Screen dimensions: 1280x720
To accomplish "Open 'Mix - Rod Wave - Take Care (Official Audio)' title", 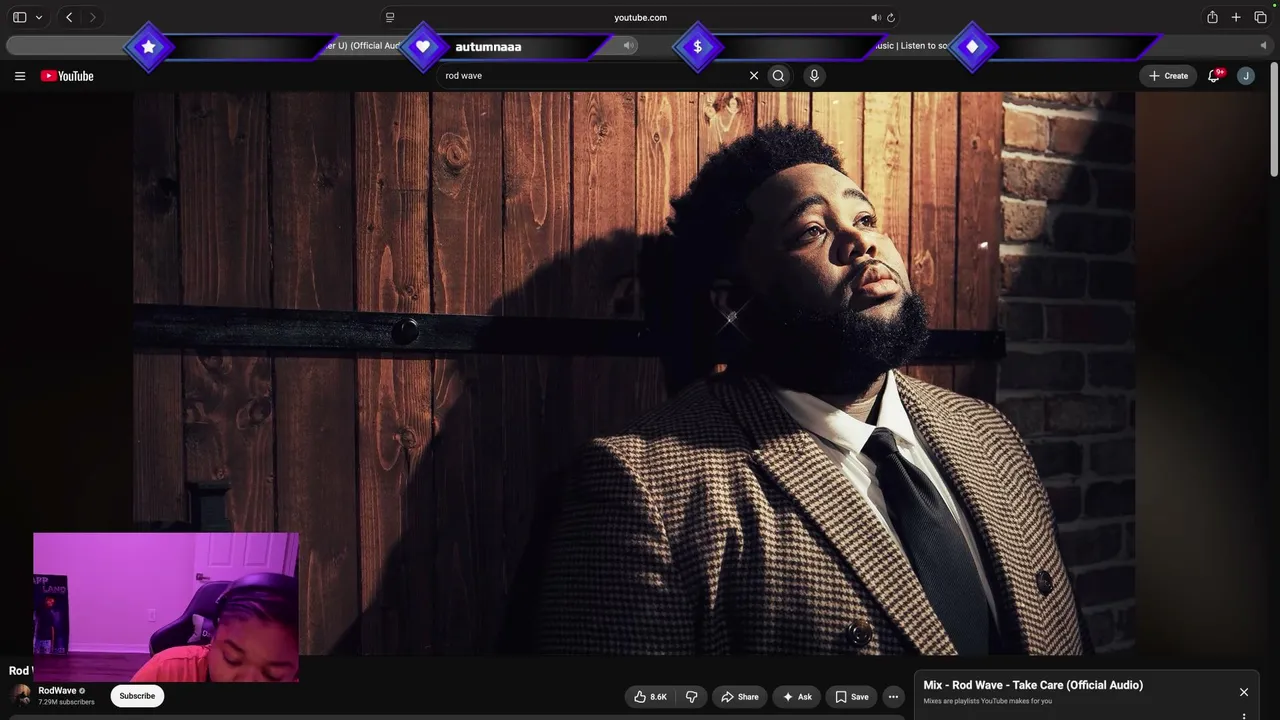I will [1033, 685].
